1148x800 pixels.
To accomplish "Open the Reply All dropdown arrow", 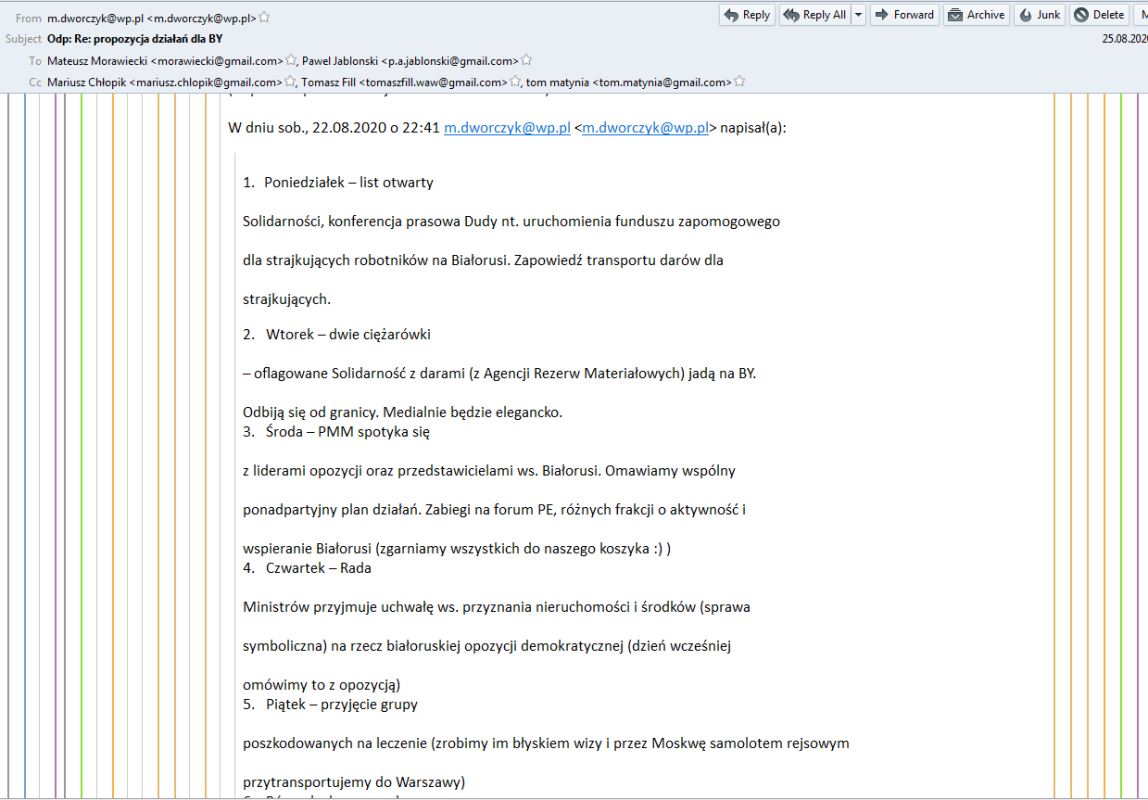I will pyautogui.click(x=858, y=15).
